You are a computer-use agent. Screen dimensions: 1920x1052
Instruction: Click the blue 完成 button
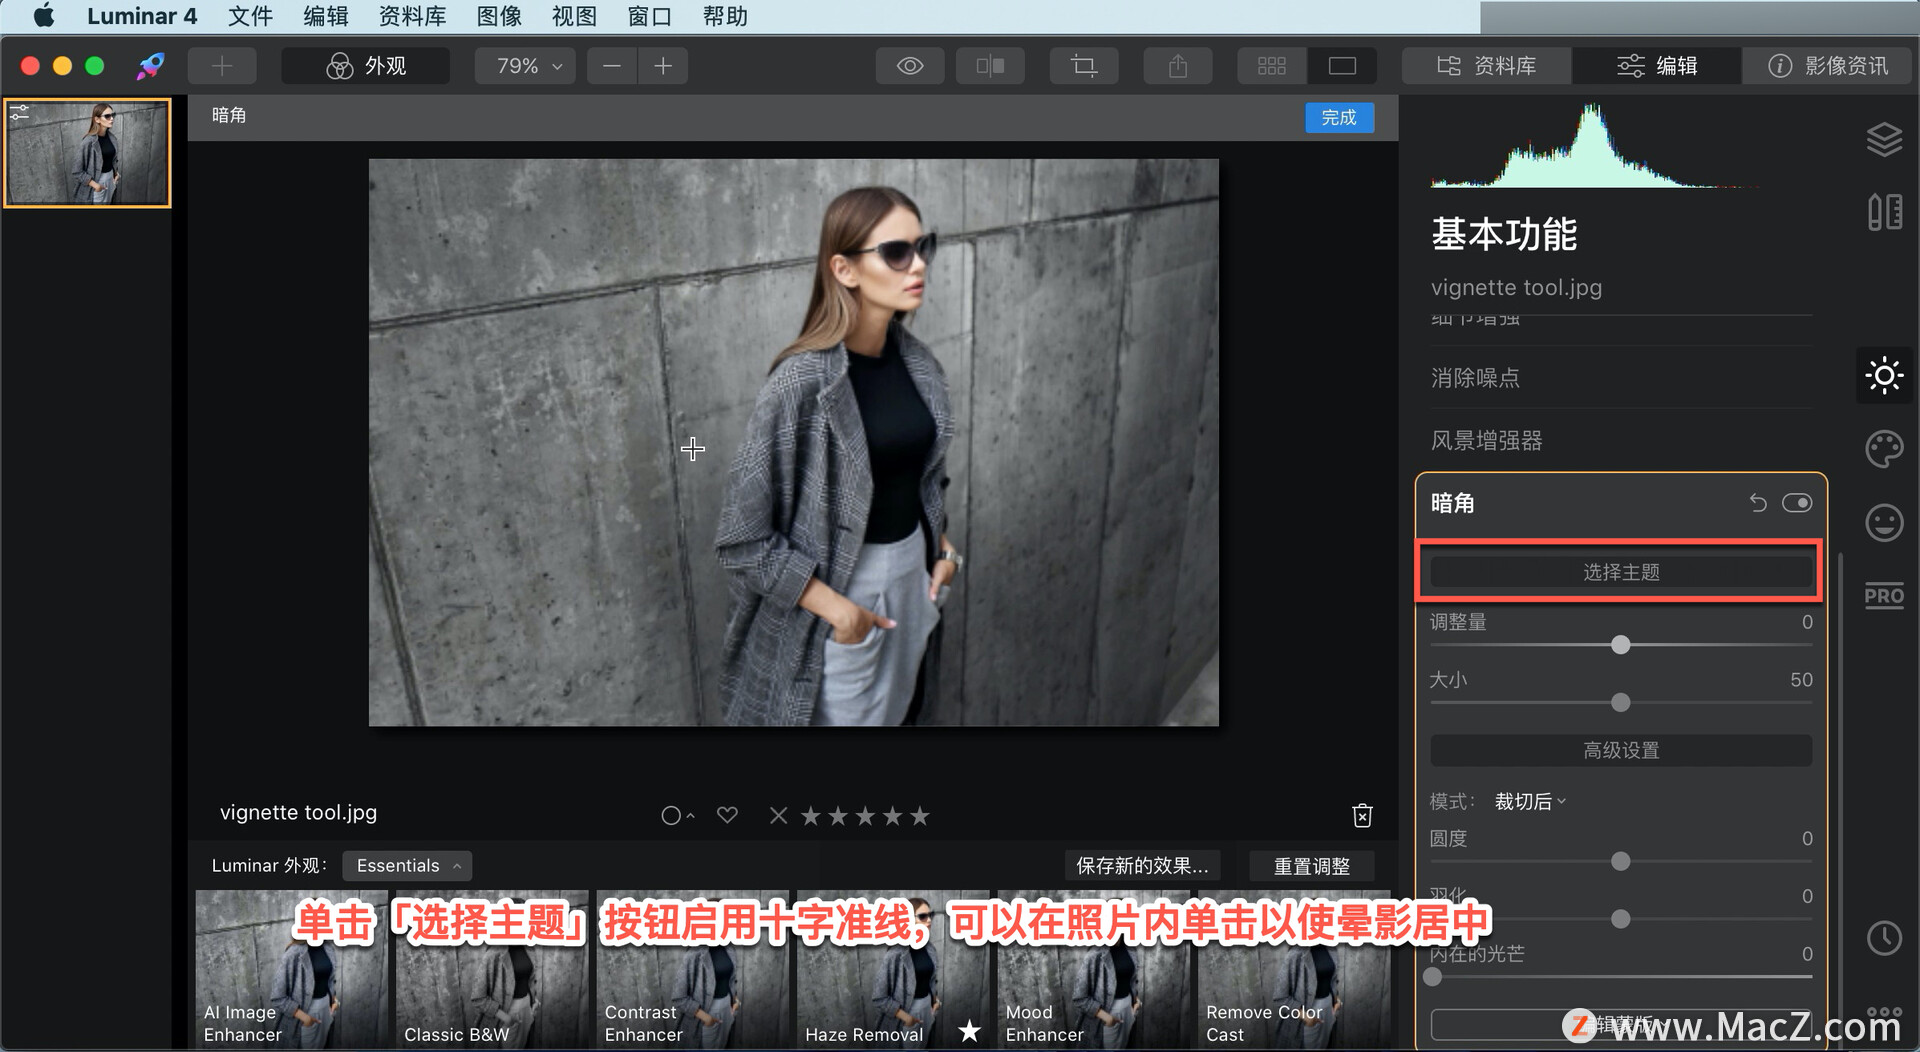(1339, 117)
